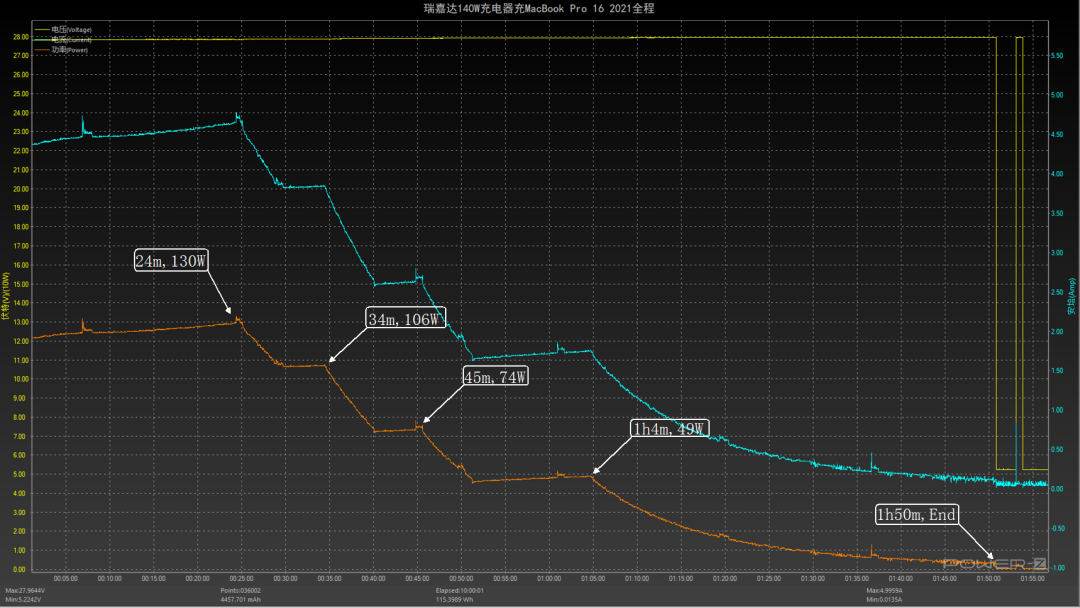Screen dimensions: 1080x608
Task: Click the Points:036002 status entry
Action: coord(240,591)
